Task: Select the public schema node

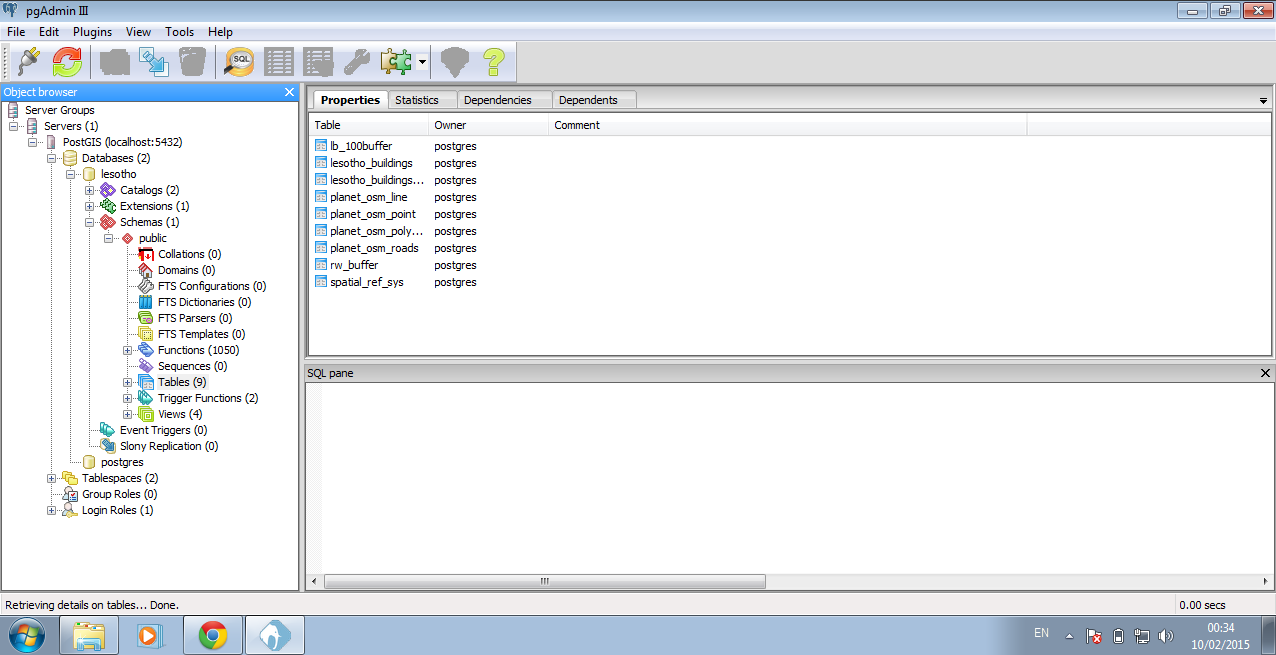Action: pyautogui.click(x=153, y=238)
